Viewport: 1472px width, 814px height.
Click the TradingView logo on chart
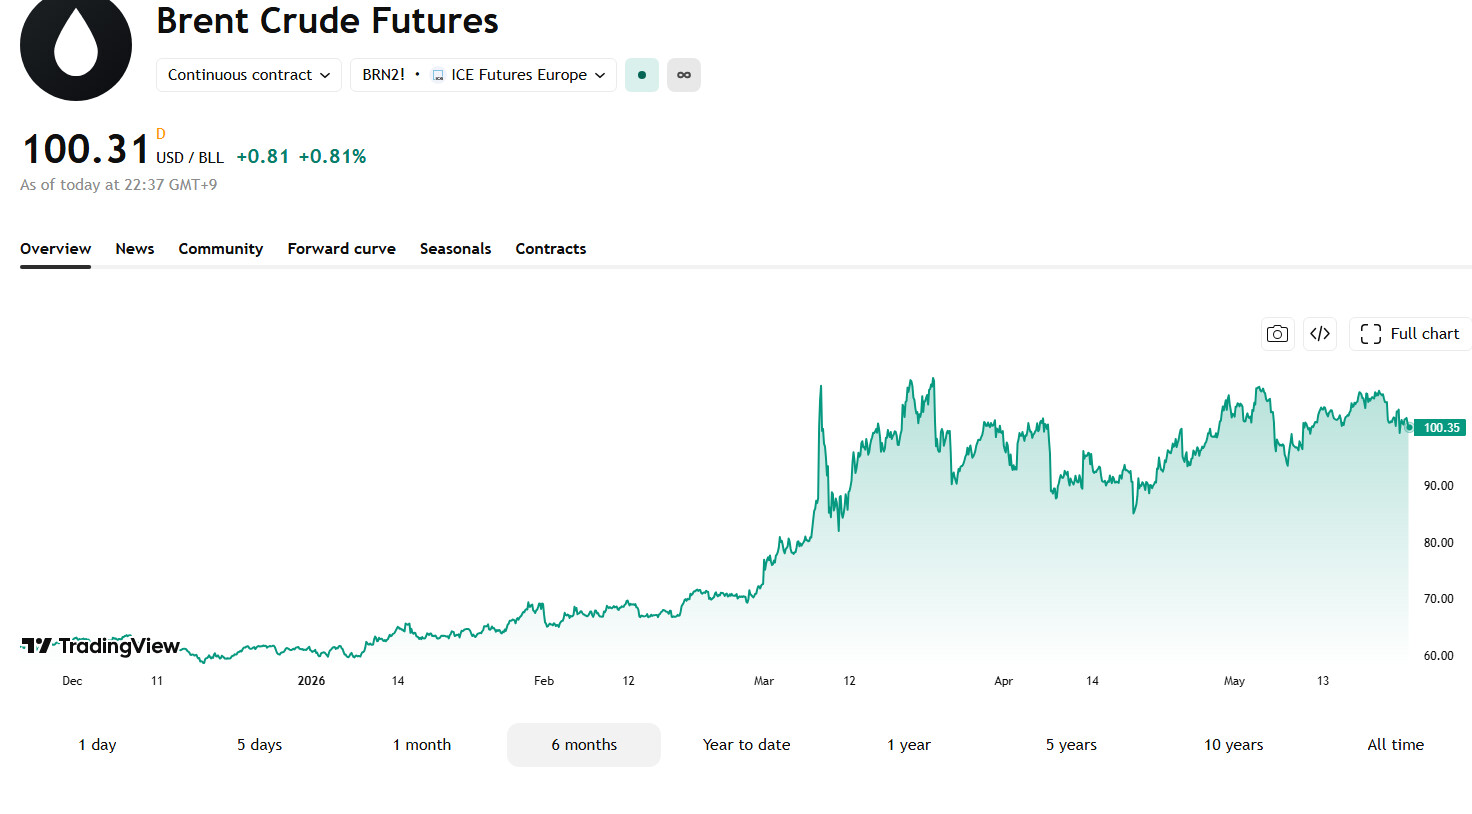100,646
